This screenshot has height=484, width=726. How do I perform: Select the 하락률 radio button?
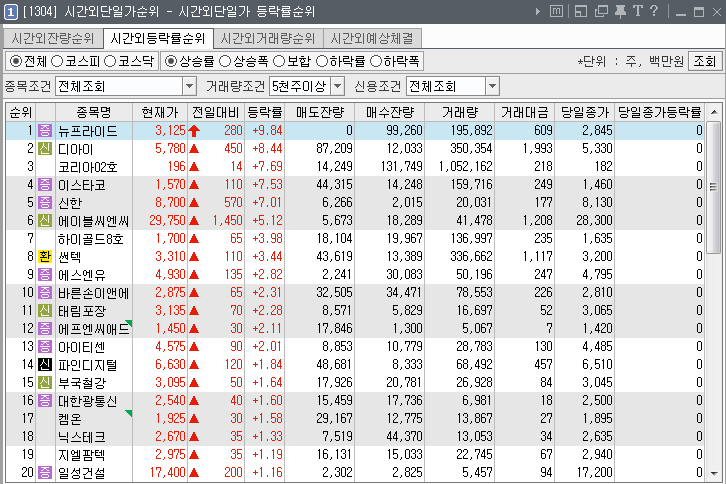click(x=322, y=61)
